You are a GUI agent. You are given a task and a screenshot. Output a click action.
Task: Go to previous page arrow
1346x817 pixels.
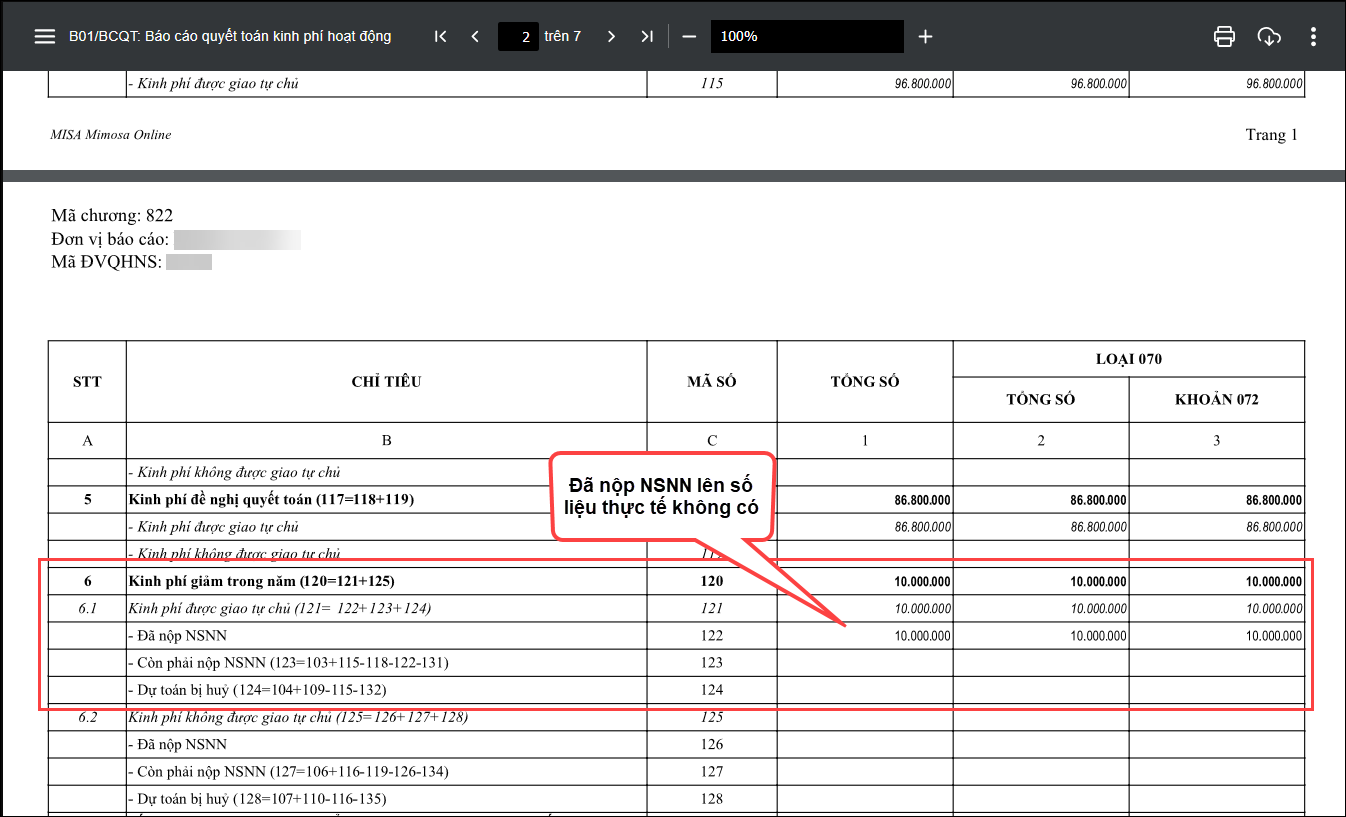(475, 36)
